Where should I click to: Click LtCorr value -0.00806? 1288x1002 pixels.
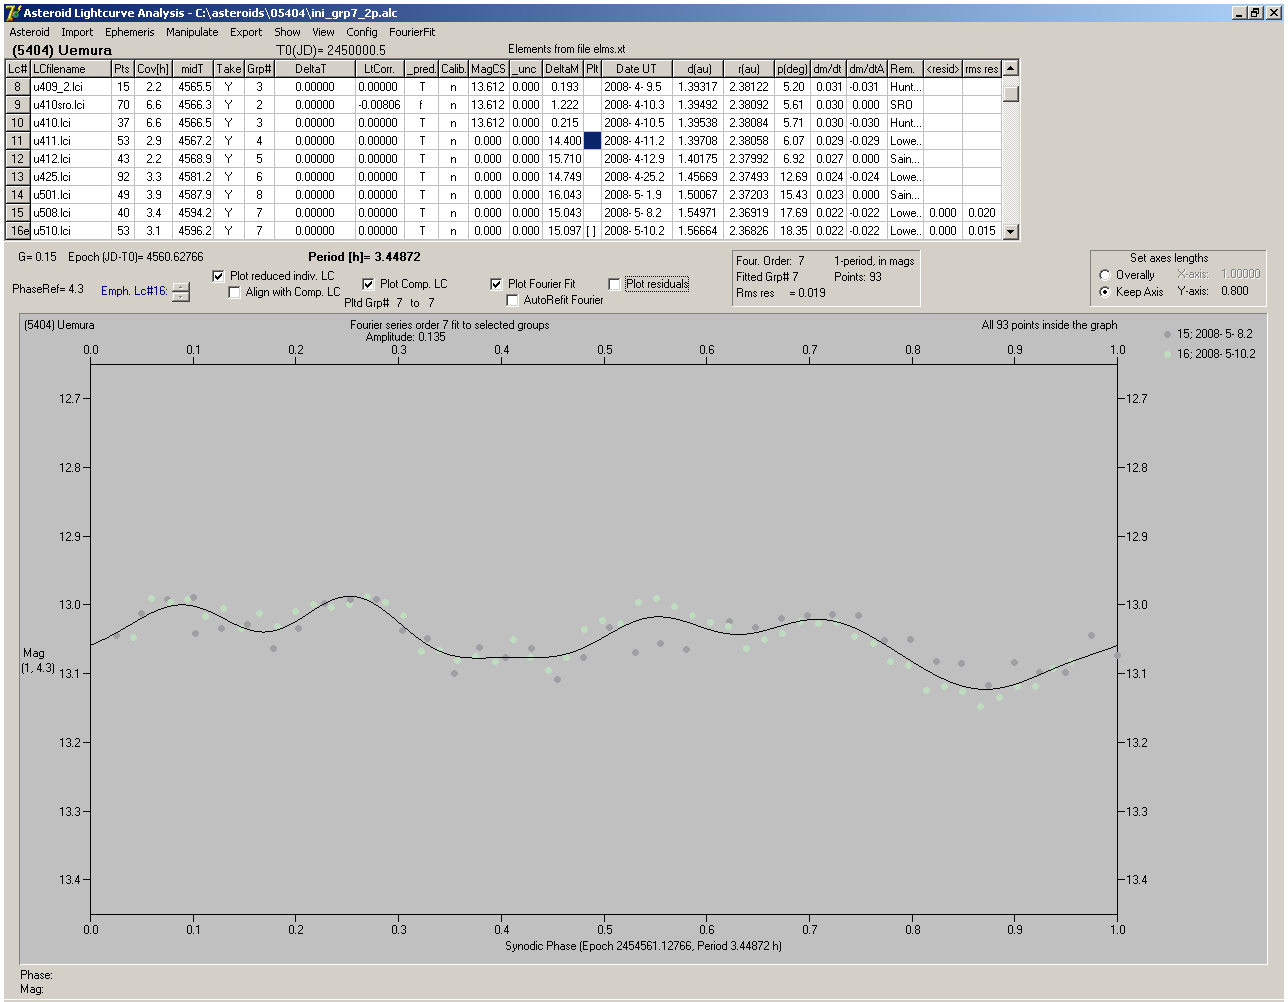coord(379,105)
